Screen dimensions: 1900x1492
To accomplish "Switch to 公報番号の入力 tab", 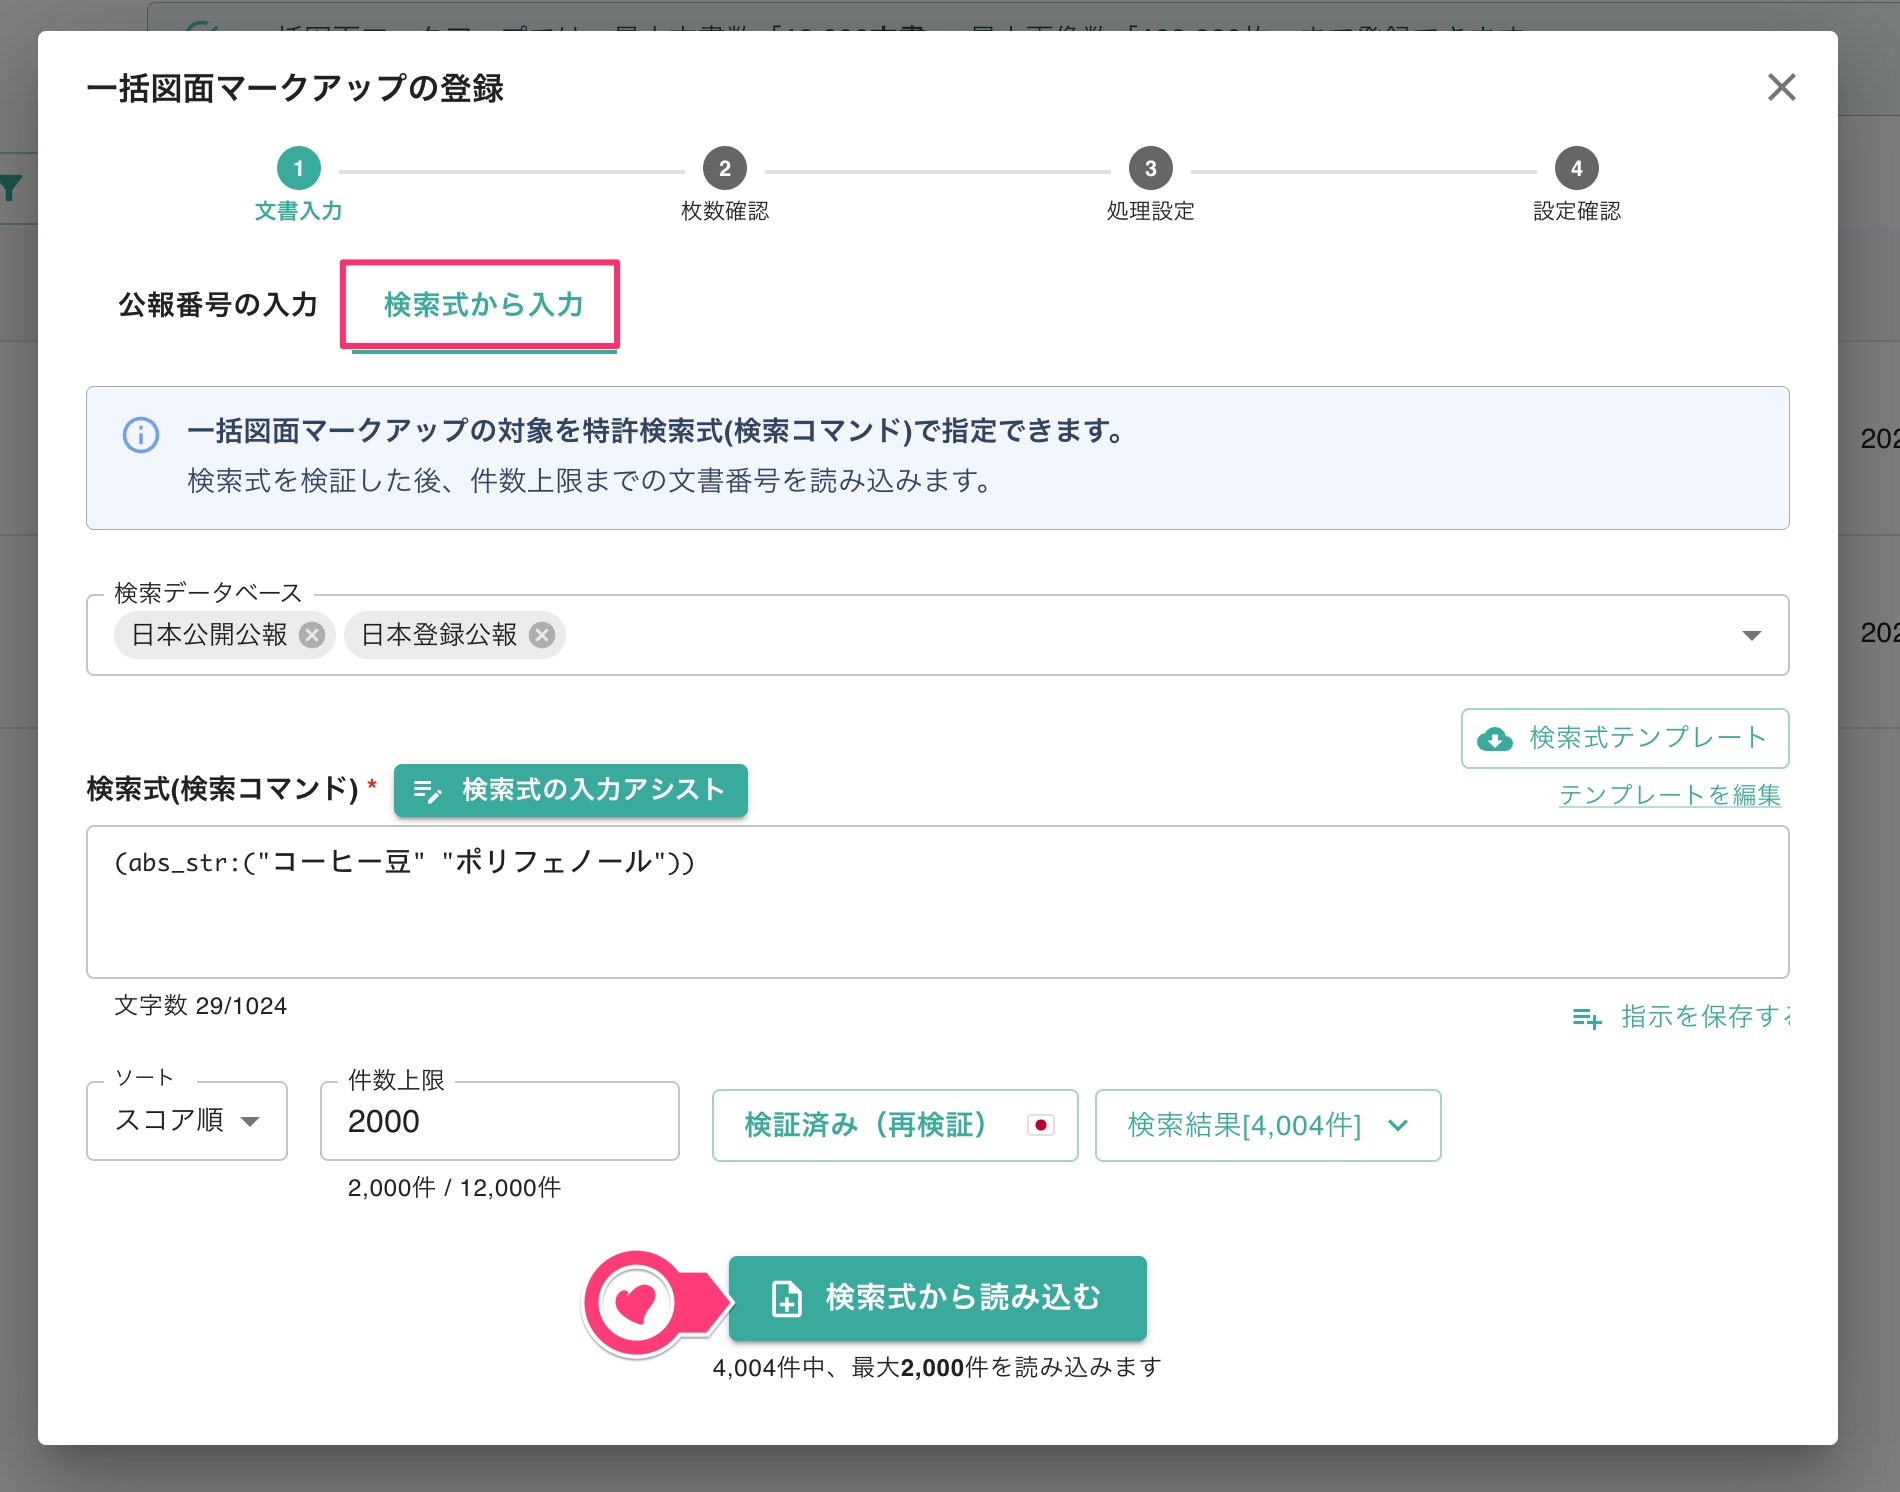I will coord(218,305).
